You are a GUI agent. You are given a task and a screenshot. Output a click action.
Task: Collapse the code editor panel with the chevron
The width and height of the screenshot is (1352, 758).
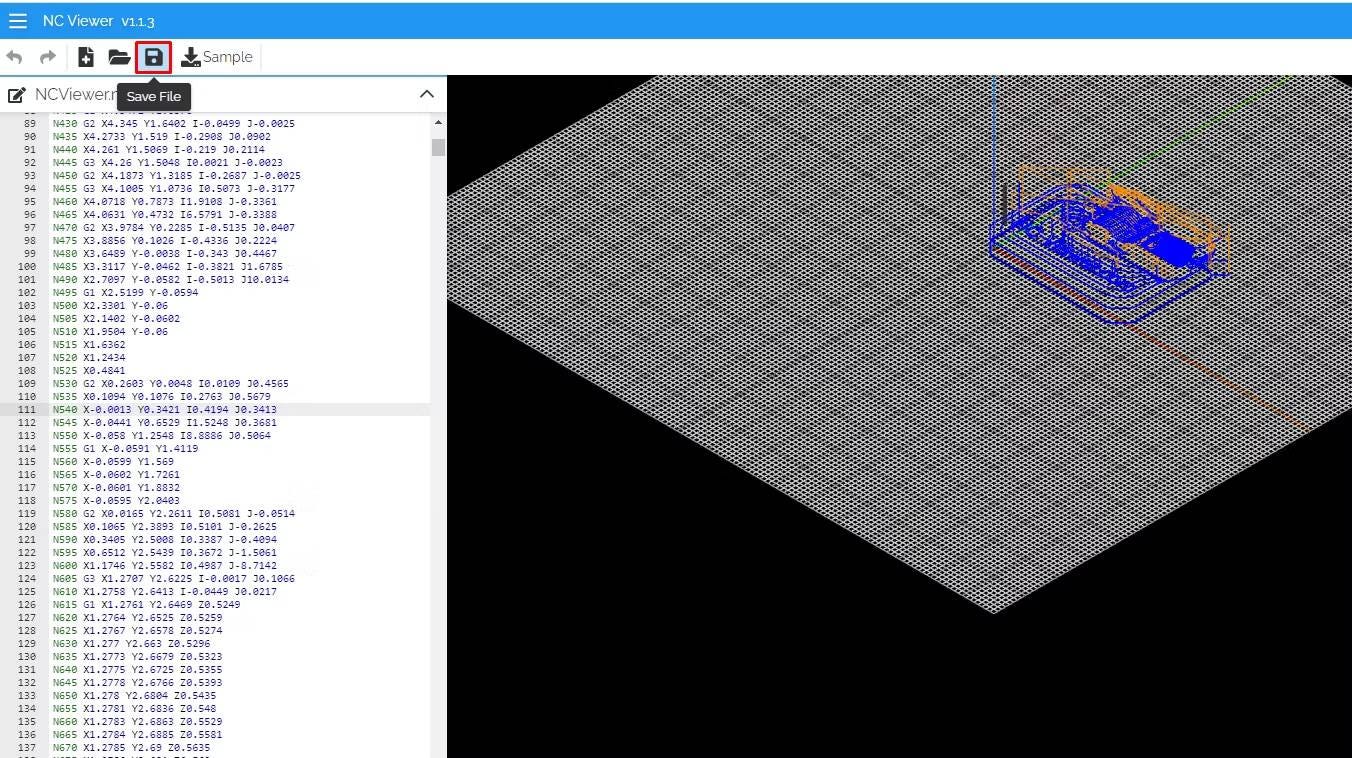click(x=426, y=94)
